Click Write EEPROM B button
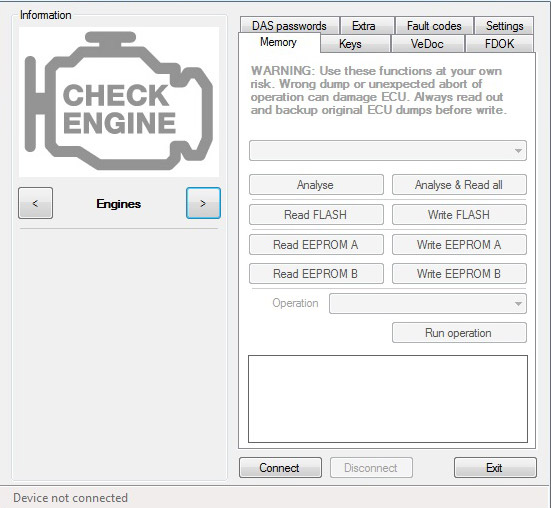Screen dimensions: 551x508 tap(459, 273)
